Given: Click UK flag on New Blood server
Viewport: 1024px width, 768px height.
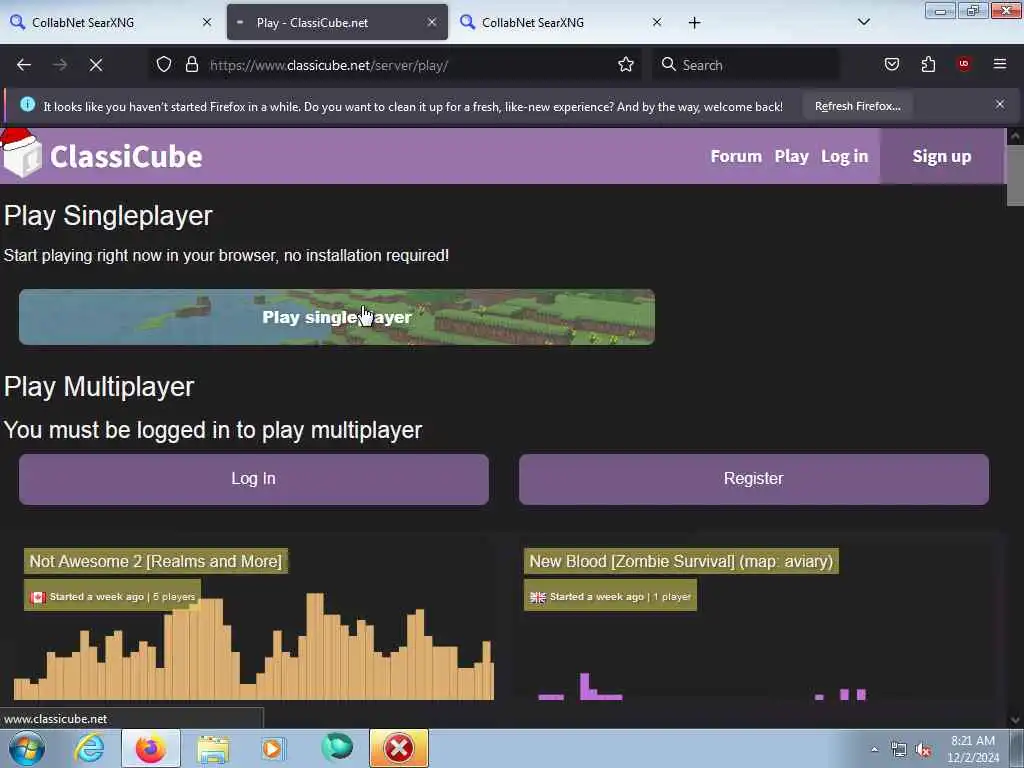Looking at the screenshot, I should coord(537,597).
